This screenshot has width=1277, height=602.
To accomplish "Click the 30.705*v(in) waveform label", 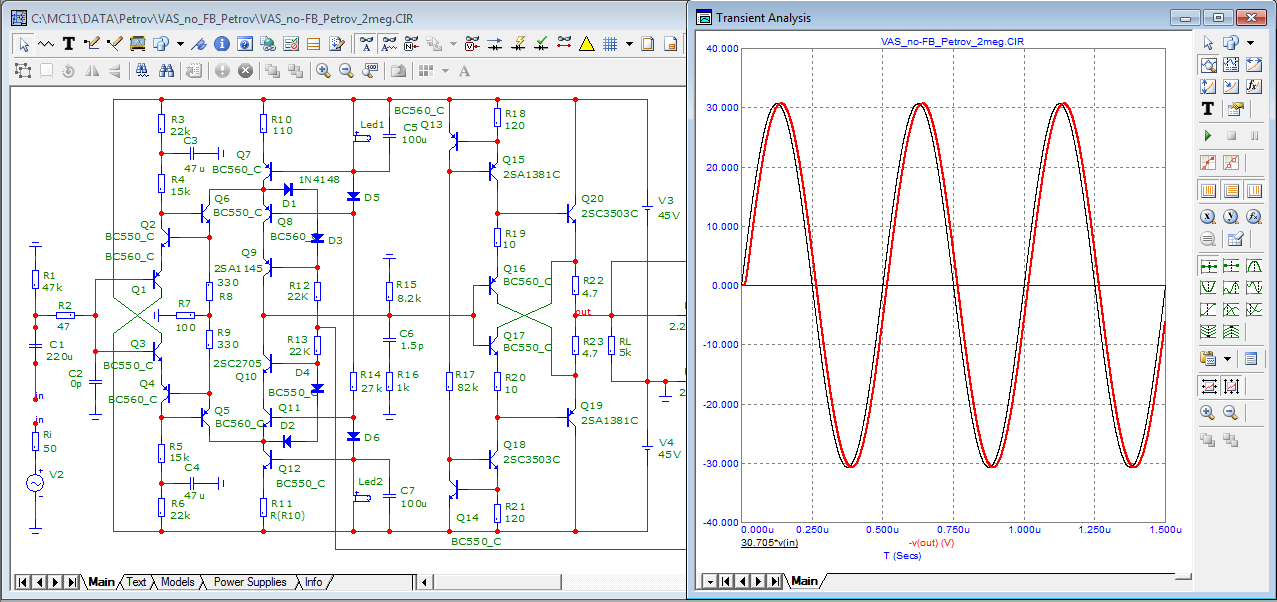I will point(769,543).
